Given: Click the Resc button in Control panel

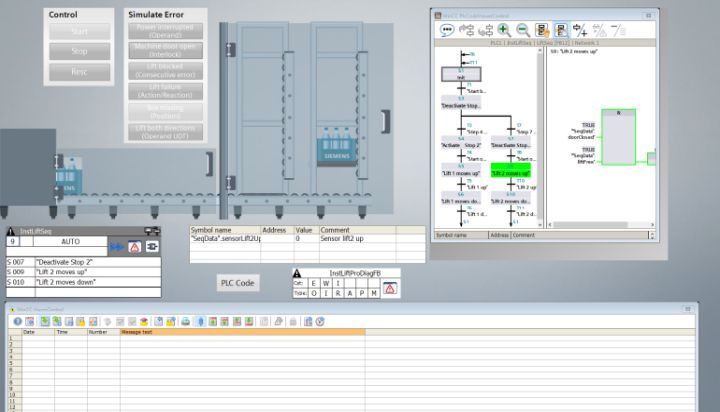Looking at the screenshot, I should [79, 72].
